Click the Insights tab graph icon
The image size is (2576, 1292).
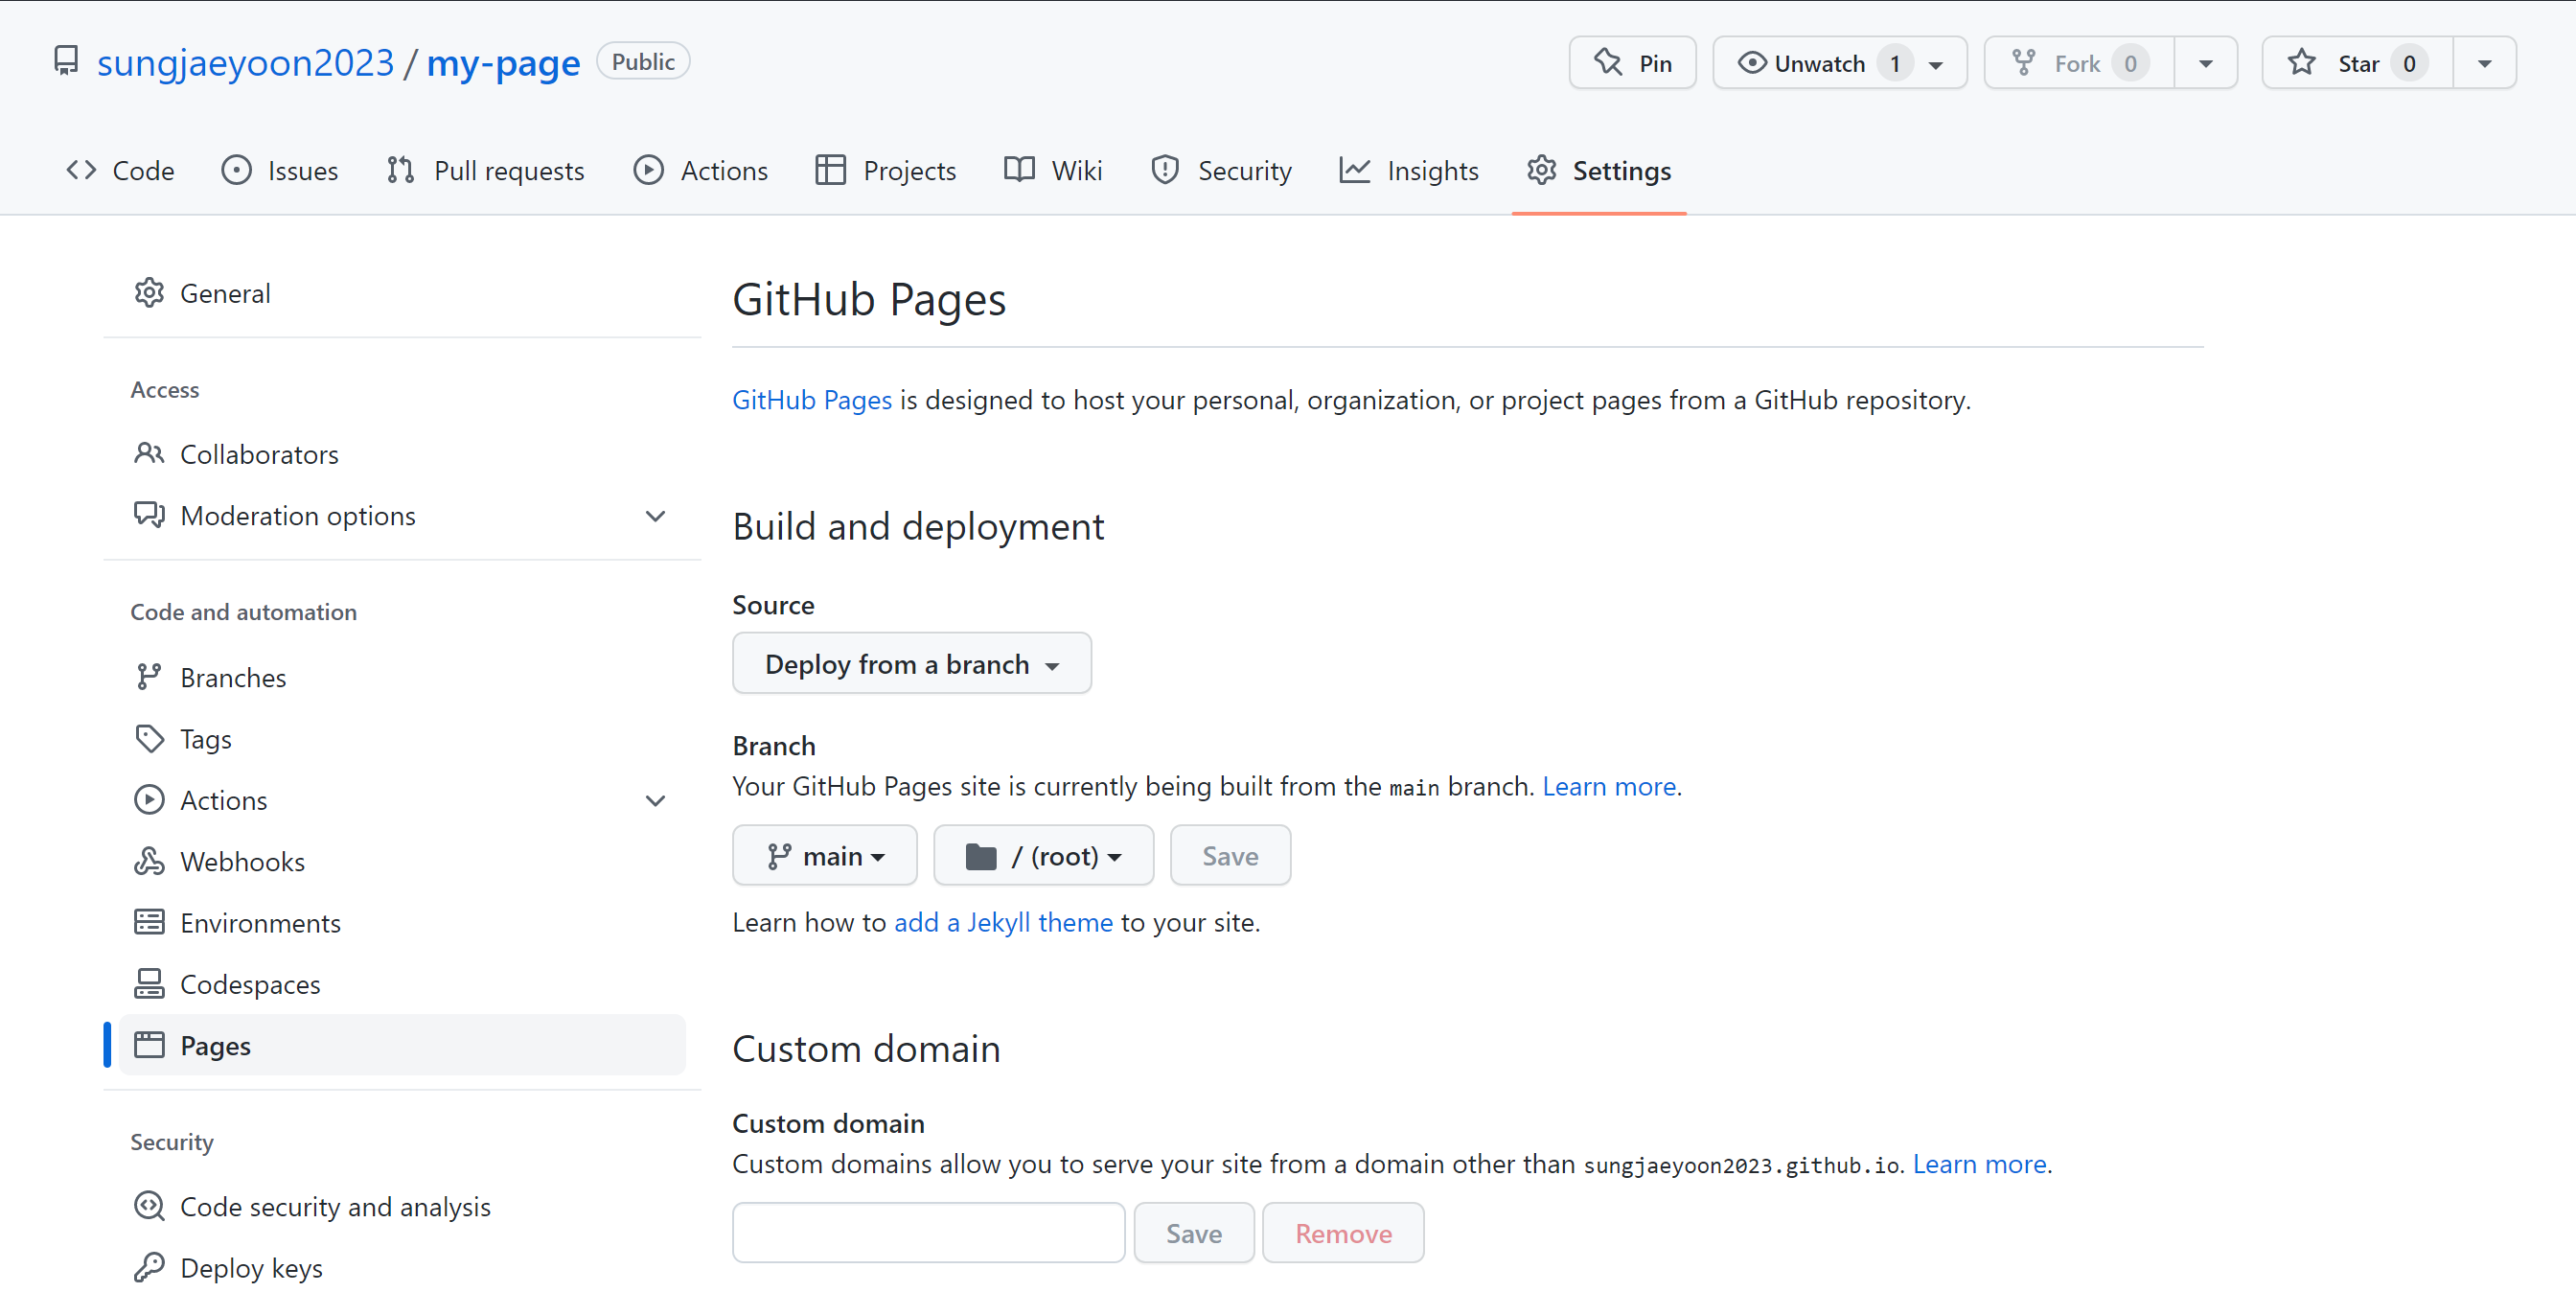tap(1355, 170)
